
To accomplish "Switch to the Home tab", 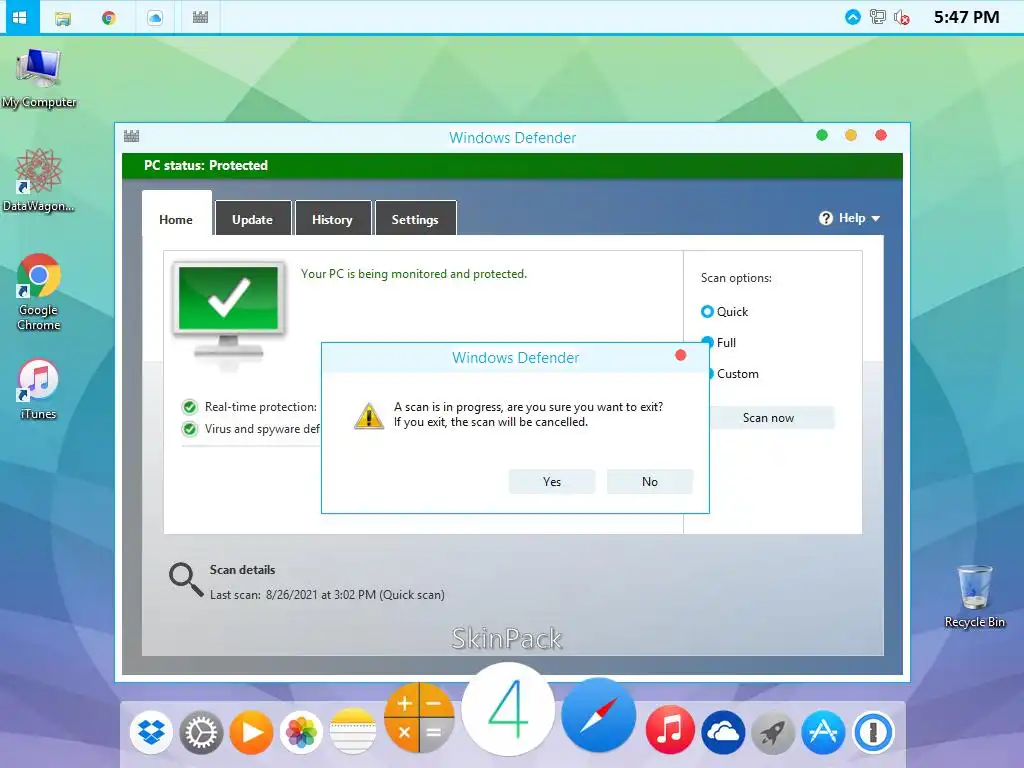I will coord(176,219).
